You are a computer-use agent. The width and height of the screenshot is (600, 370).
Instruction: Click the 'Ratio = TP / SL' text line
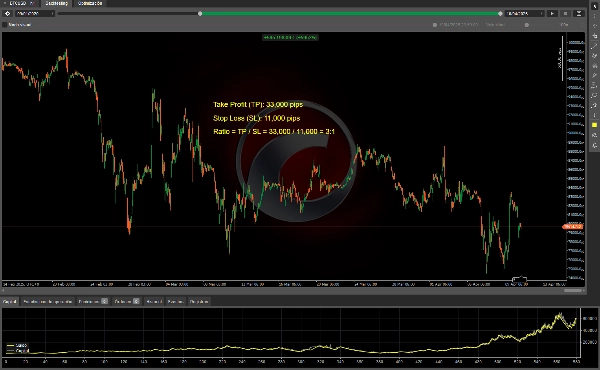click(x=274, y=131)
